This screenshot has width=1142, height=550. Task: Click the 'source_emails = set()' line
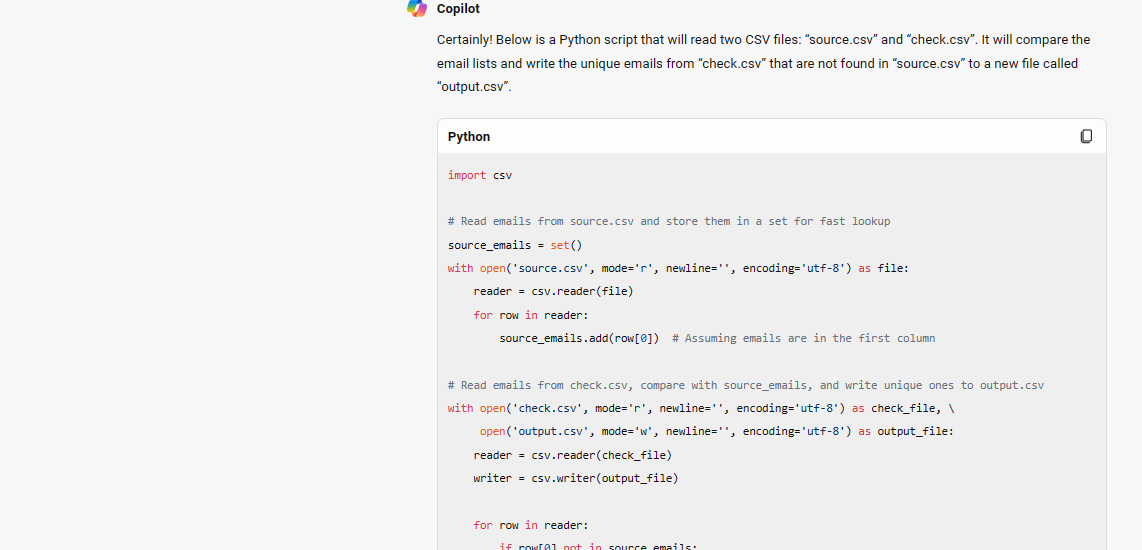[515, 245]
